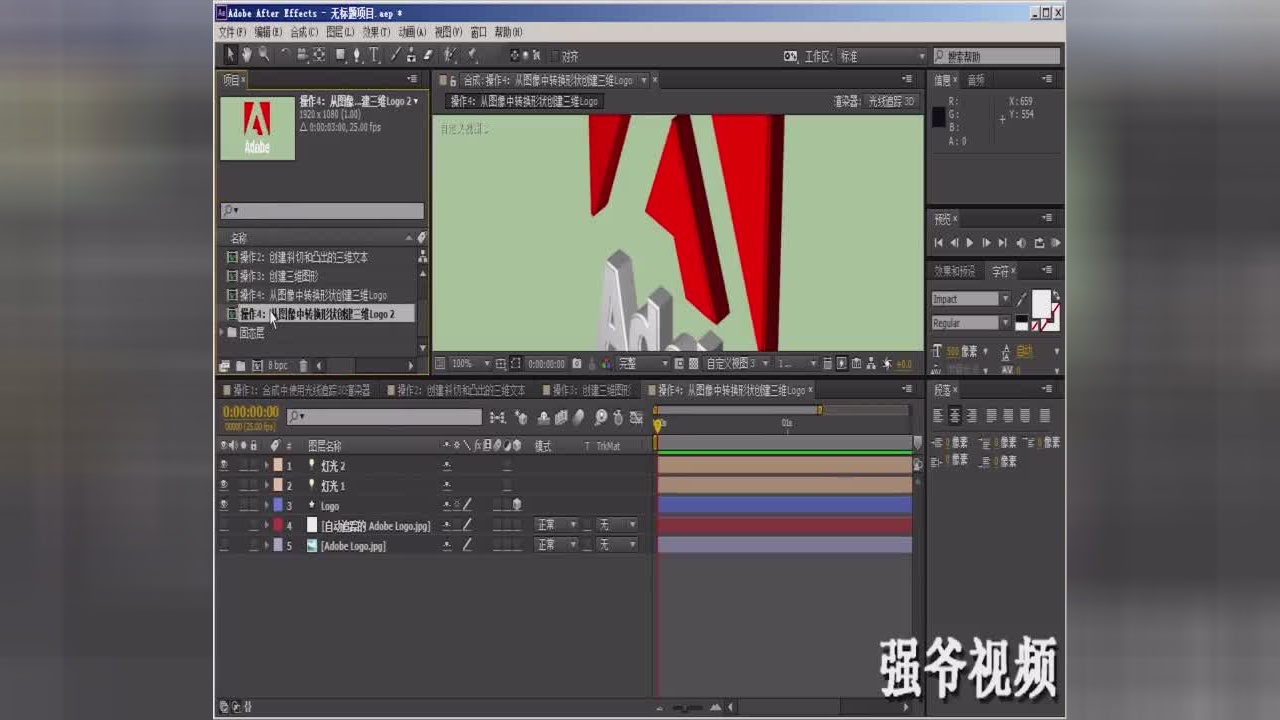Click the fill color swatch in Character panel
The height and width of the screenshot is (720, 1280).
coord(1042,303)
